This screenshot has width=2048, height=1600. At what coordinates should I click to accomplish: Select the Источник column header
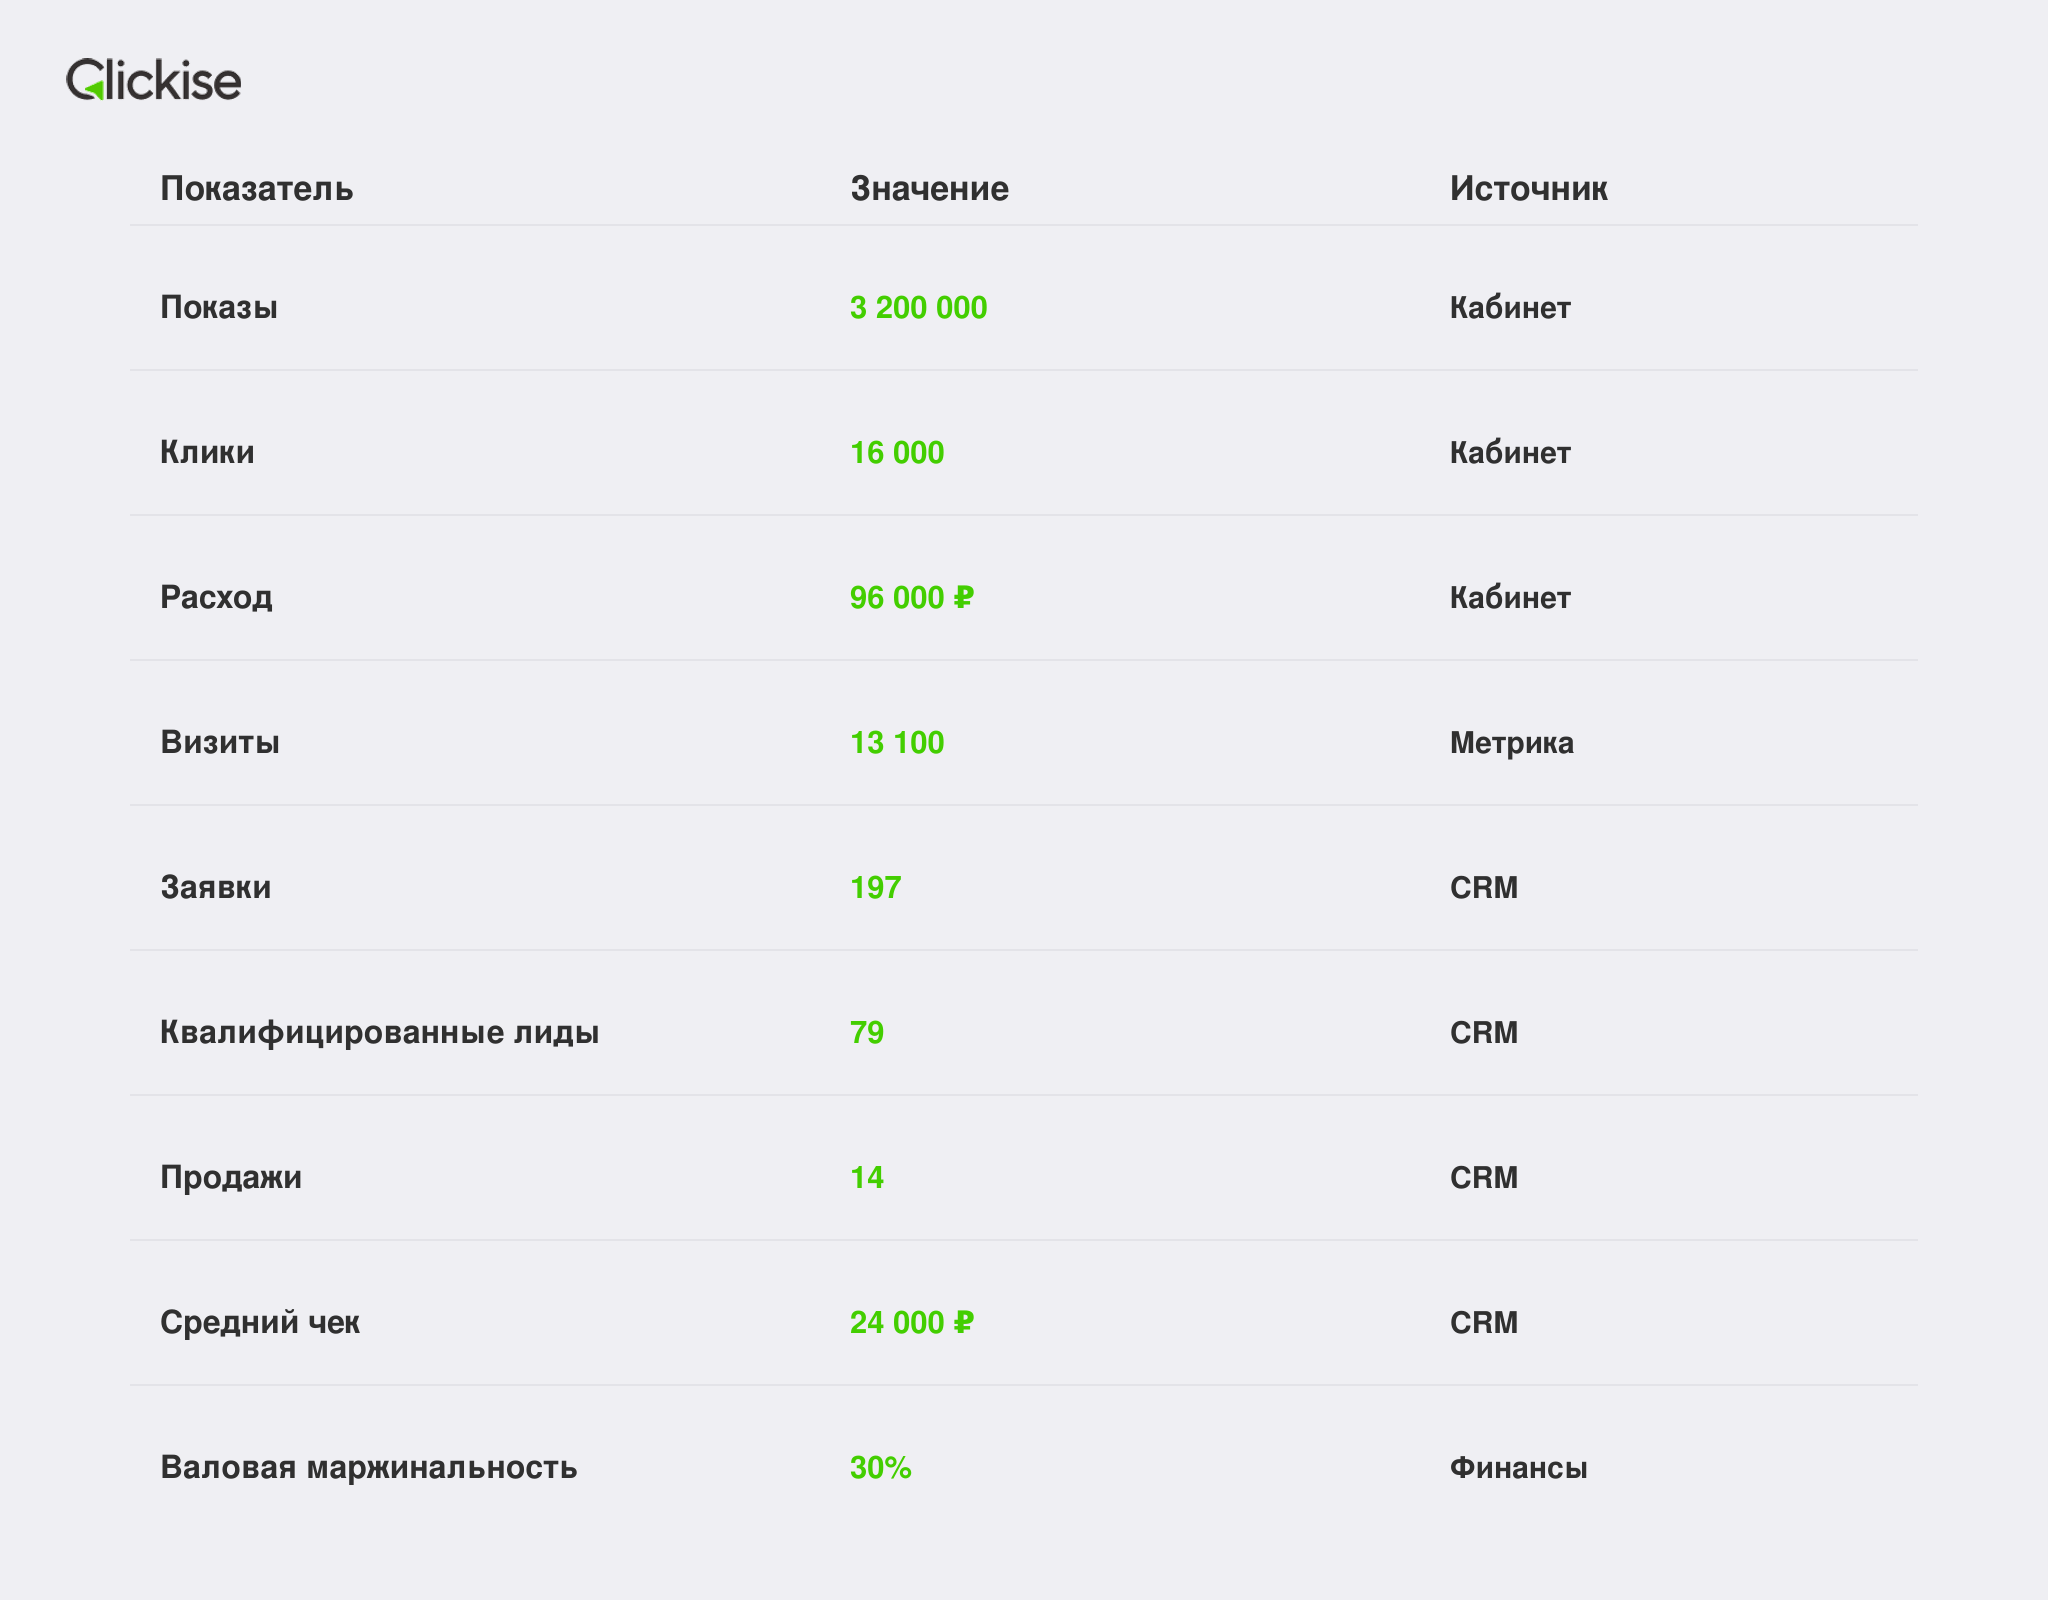click(1528, 188)
